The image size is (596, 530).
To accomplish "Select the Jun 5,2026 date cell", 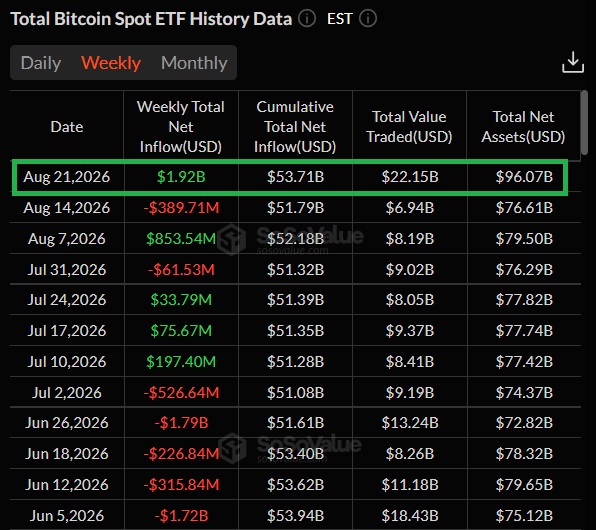I will click(x=67, y=516).
